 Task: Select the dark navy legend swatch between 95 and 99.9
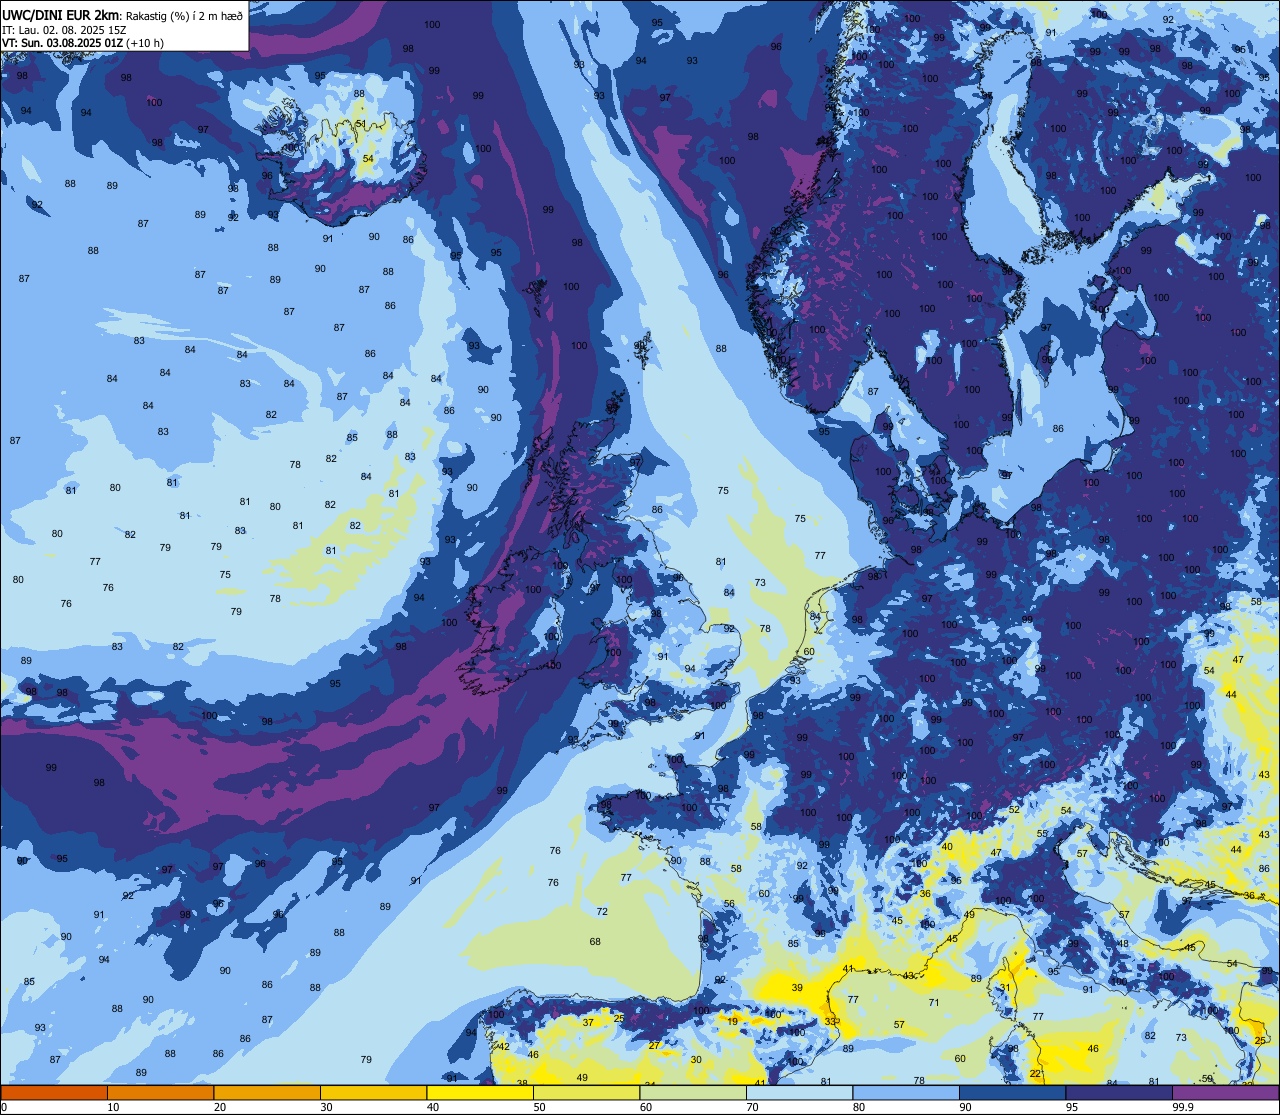tap(1119, 1092)
